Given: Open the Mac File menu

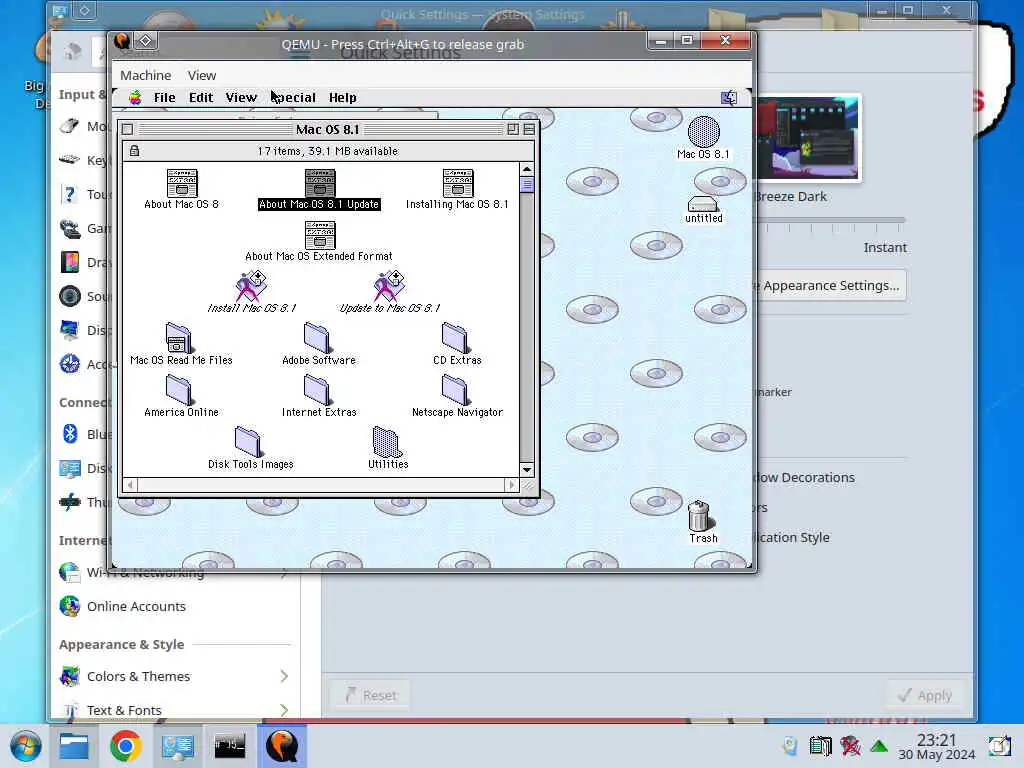Looking at the screenshot, I should pos(165,98).
